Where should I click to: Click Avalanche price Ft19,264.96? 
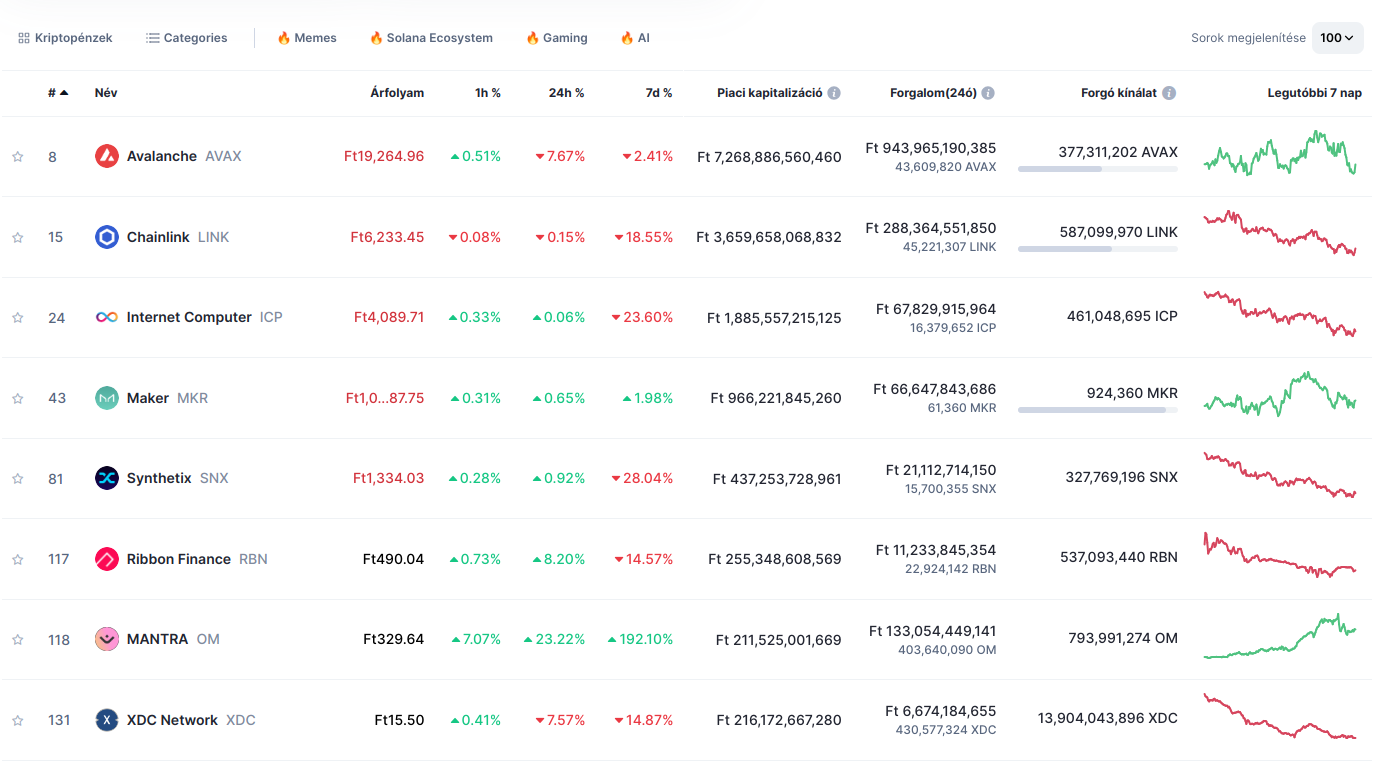coord(384,156)
